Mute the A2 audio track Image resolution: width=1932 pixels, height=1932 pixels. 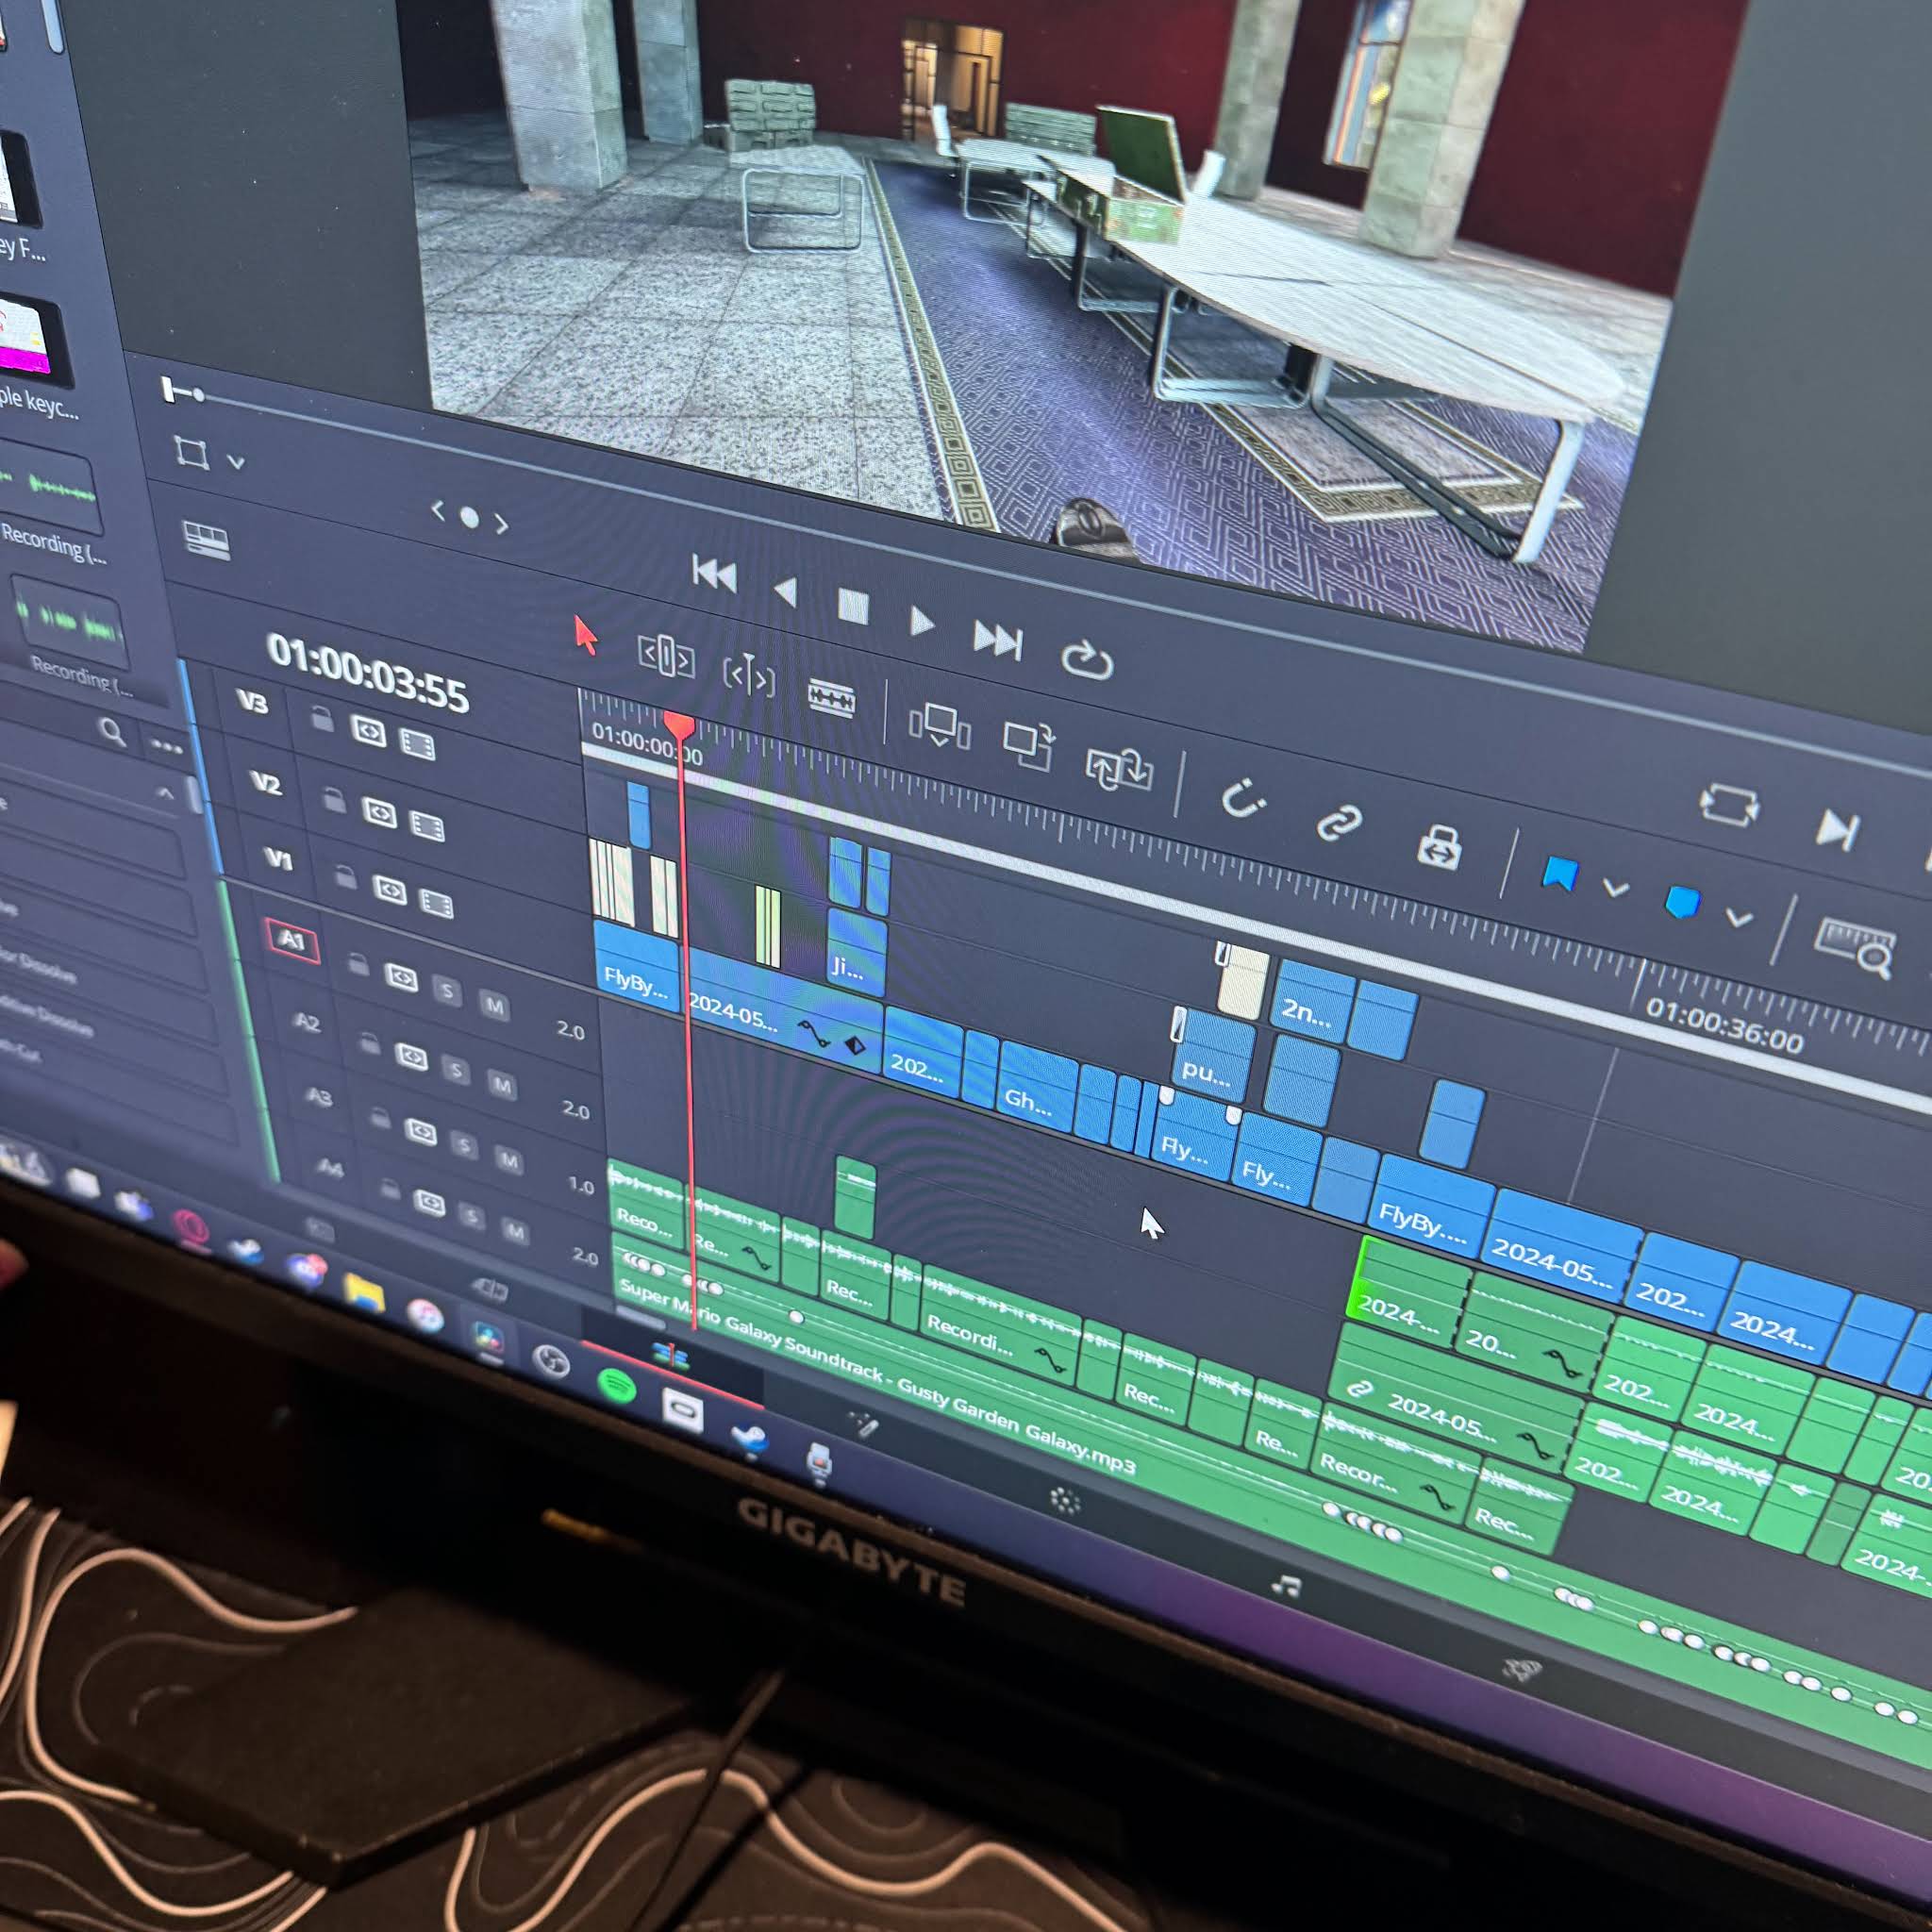coord(503,1087)
